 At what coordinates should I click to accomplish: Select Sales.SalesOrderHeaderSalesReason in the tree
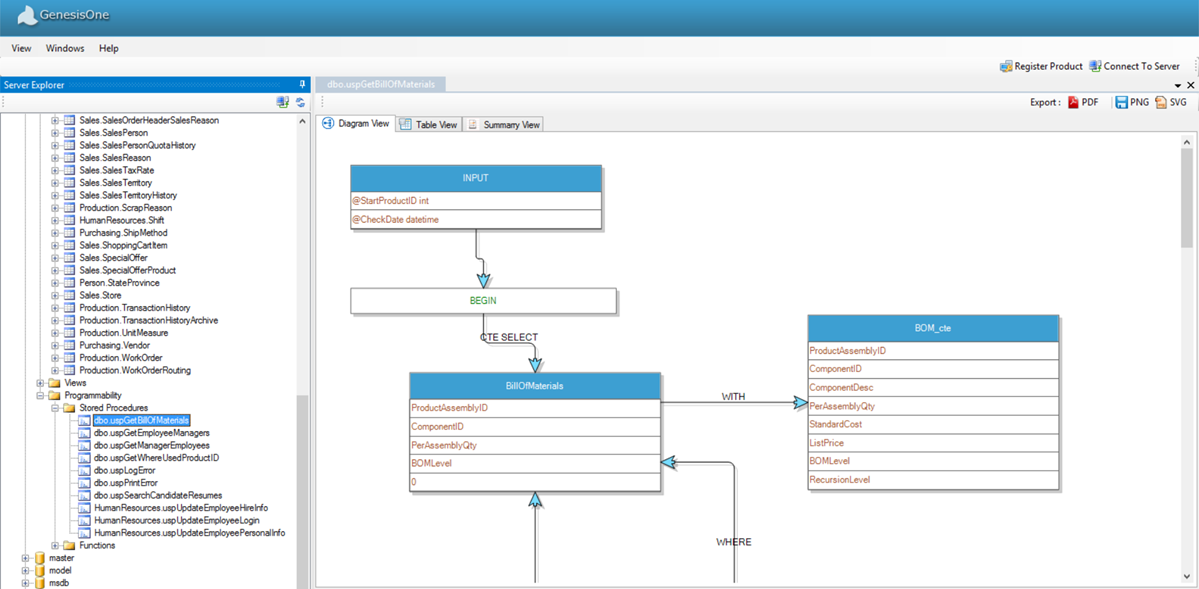pos(149,120)
